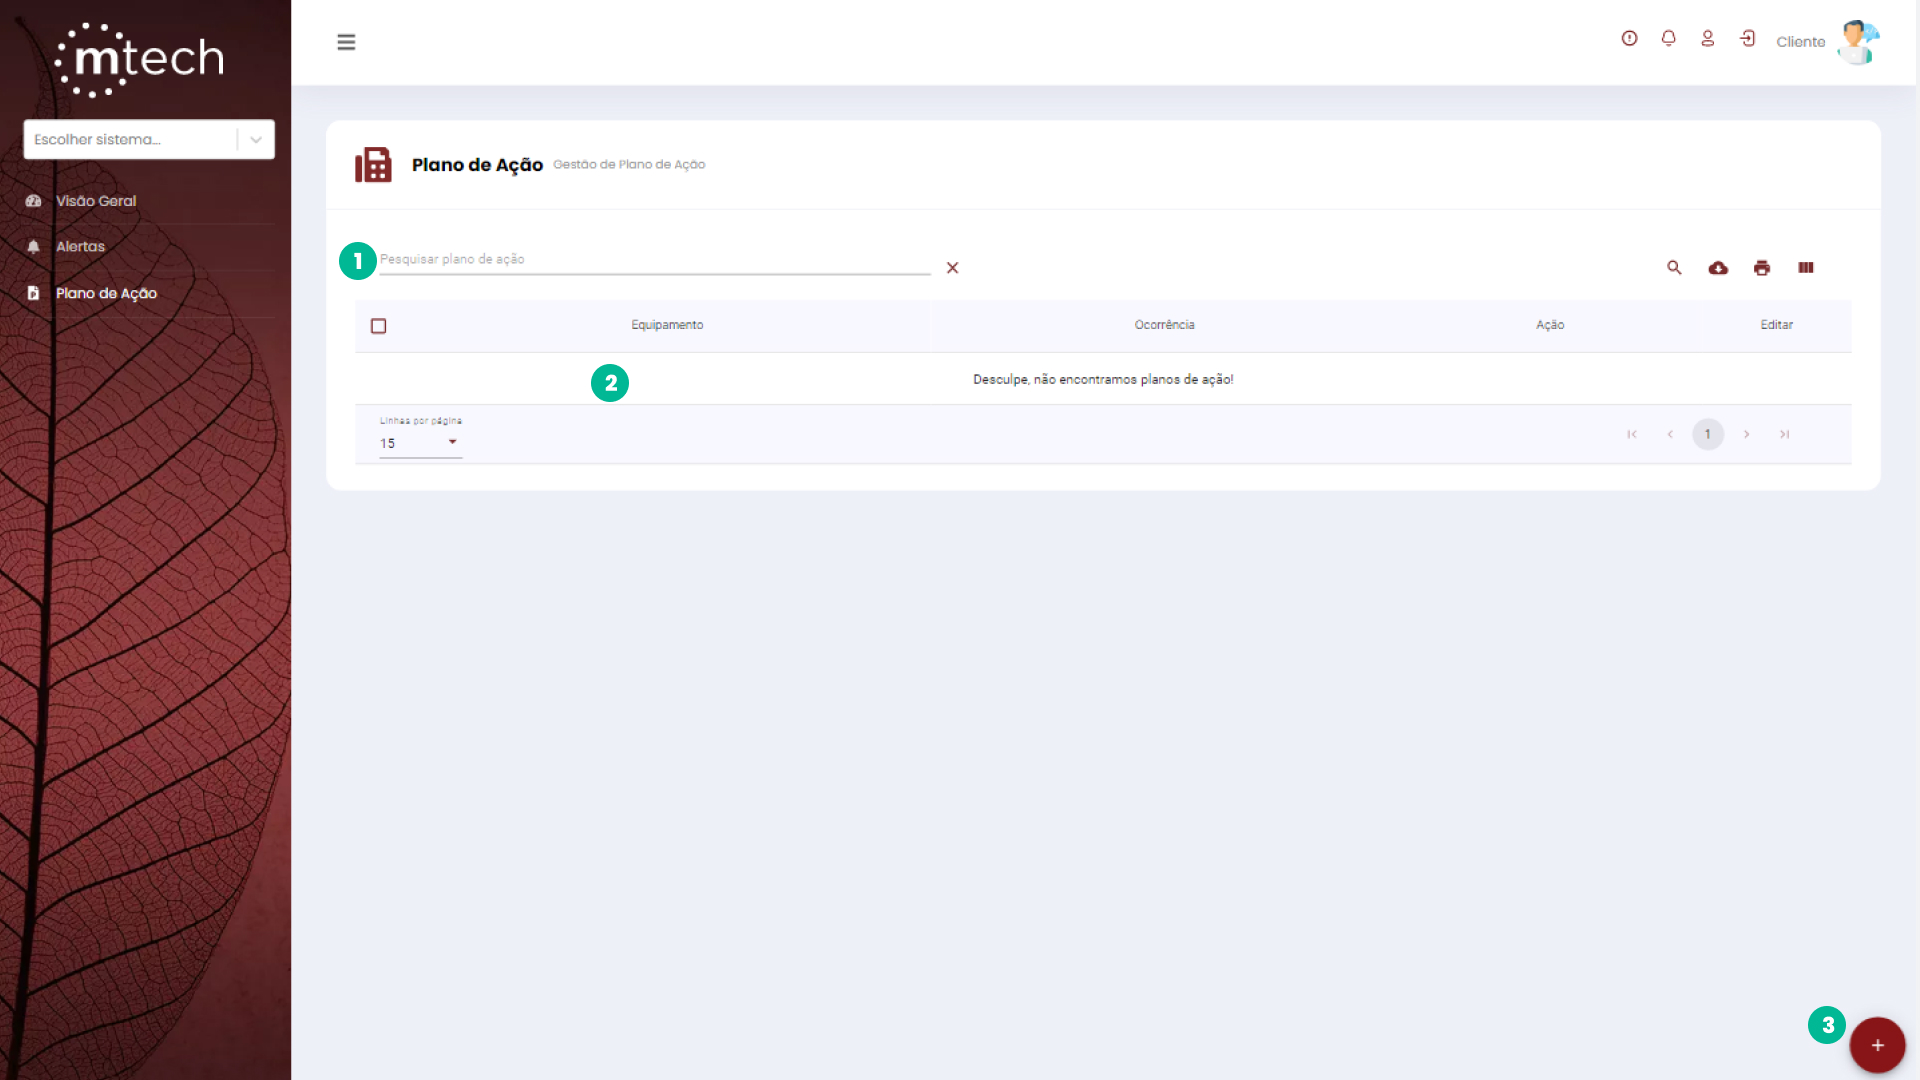Focus the Pesquisar plano de ação field
This screenshot has width=1920, height=1080.
click(x=654, y=260)
